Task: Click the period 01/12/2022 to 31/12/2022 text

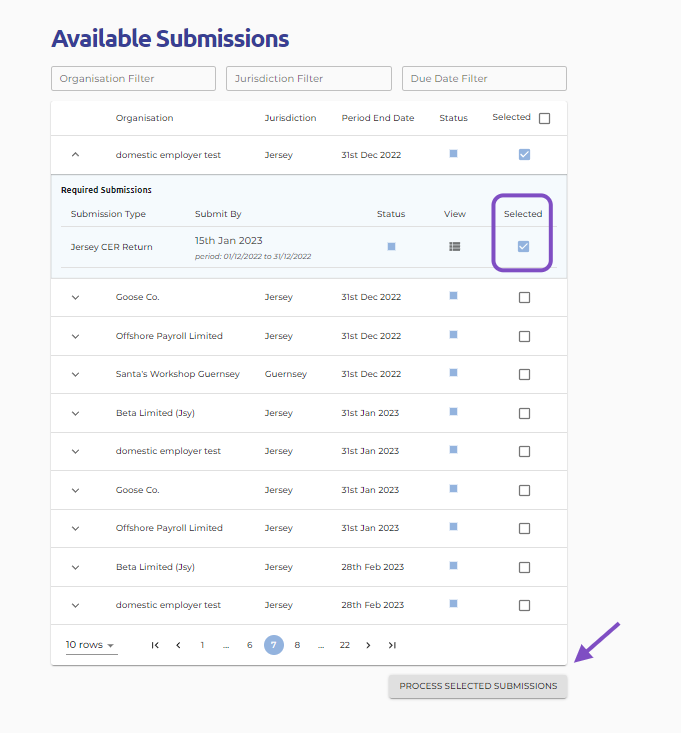Action: 253,256
